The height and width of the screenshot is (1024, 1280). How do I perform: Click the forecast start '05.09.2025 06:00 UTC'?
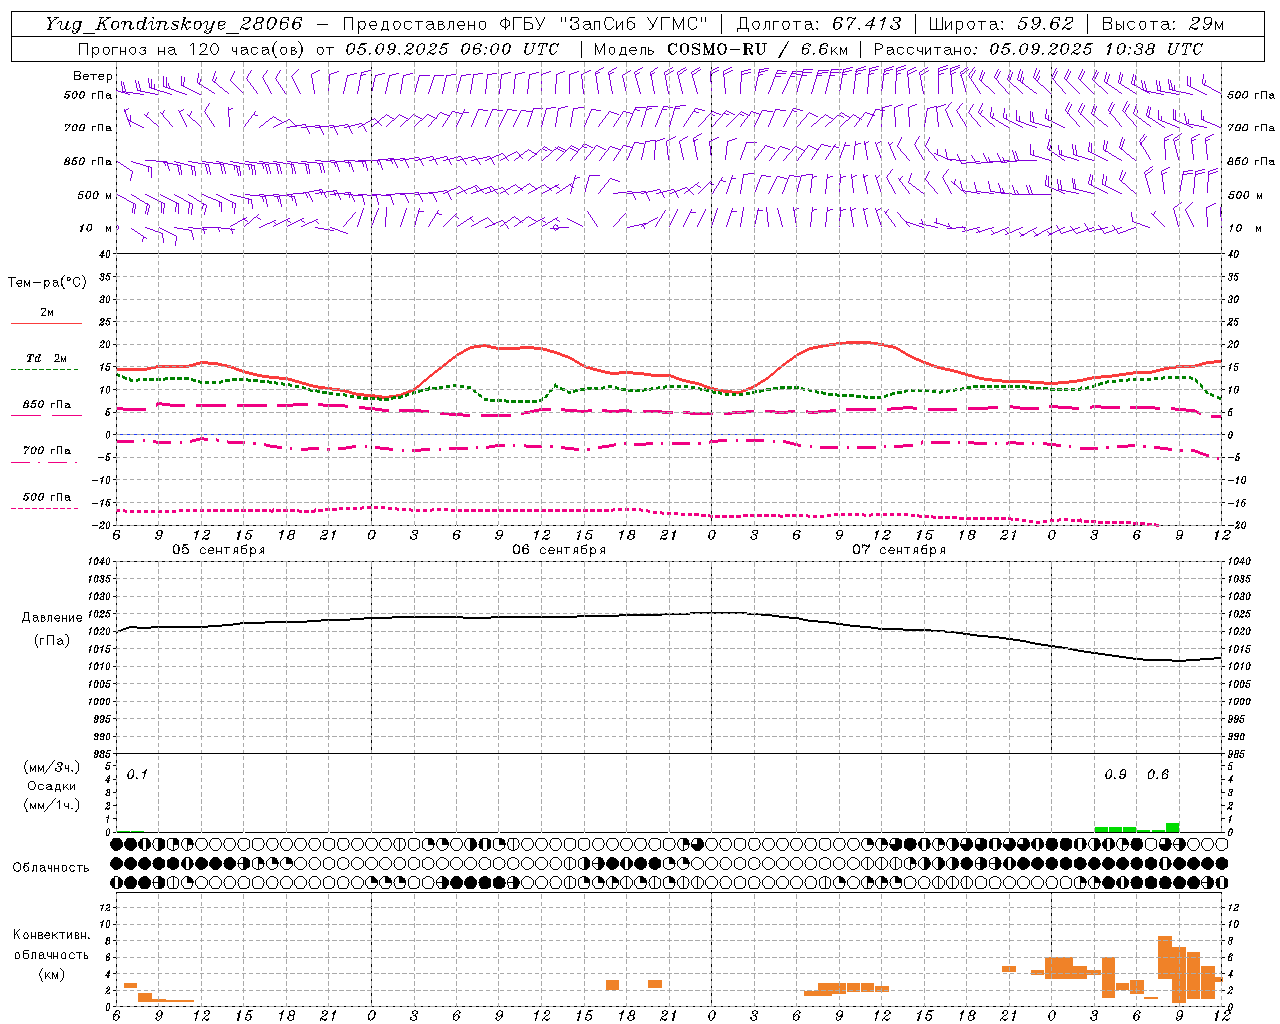pos(452,49)
